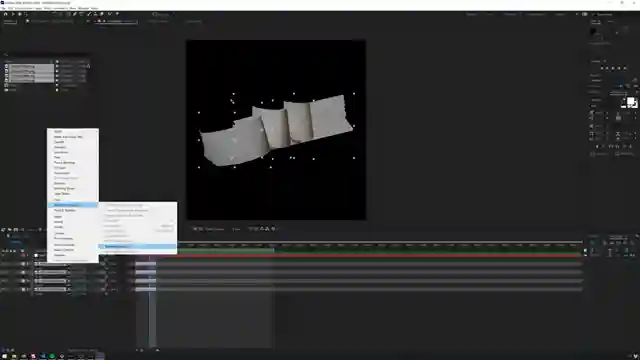Image resolution: width=640 pixels, height=360 pixels.
Task: Click Invert Selection in the context menu
Action: (73, 245)
